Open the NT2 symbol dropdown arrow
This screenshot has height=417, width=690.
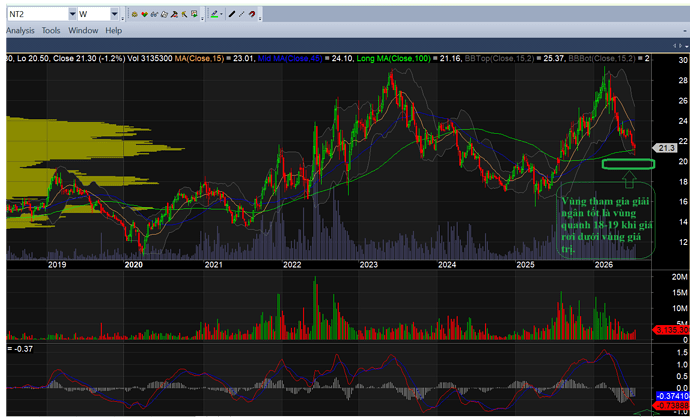[x=73, y=14]
